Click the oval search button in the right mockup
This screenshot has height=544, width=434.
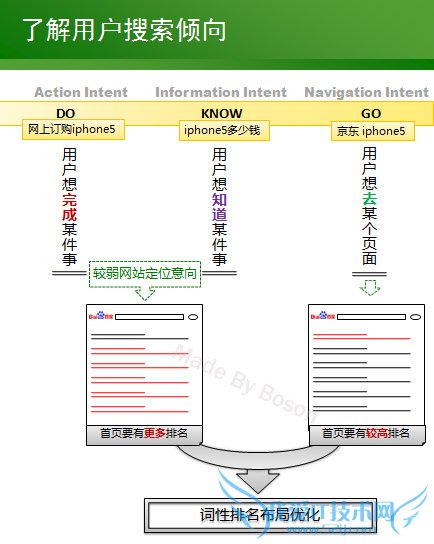click(x=415, y=317)
